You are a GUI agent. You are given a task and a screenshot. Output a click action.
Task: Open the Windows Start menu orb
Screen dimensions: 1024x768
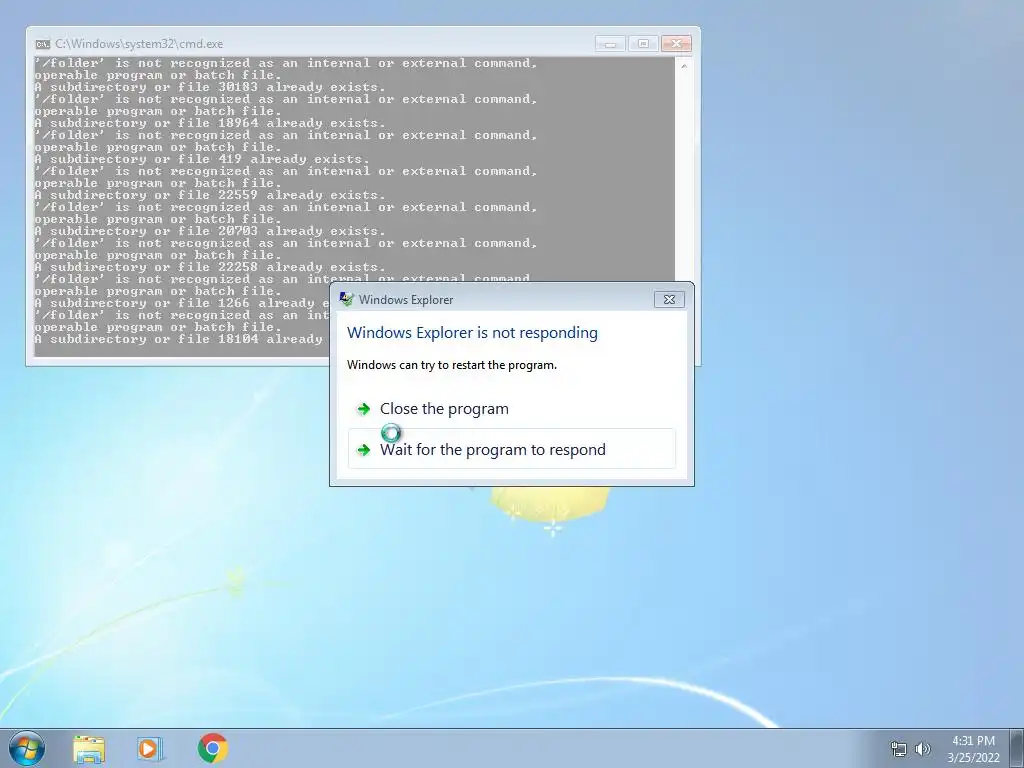[27, 748]
